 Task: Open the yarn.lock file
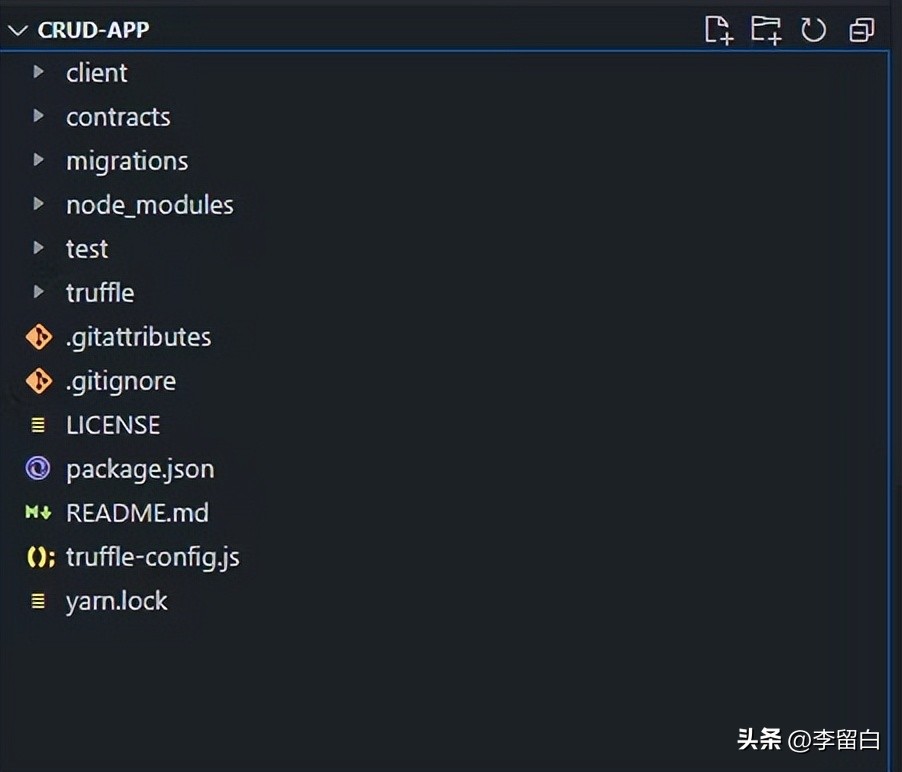[117, 600]
